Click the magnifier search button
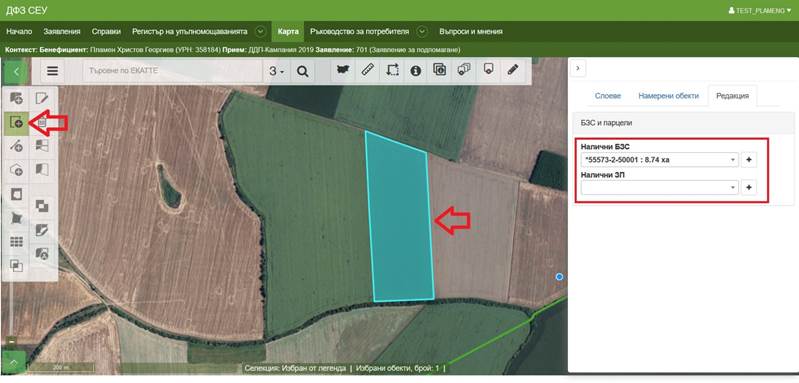Screen dimensions: 799x383 (x=303, y=71)
